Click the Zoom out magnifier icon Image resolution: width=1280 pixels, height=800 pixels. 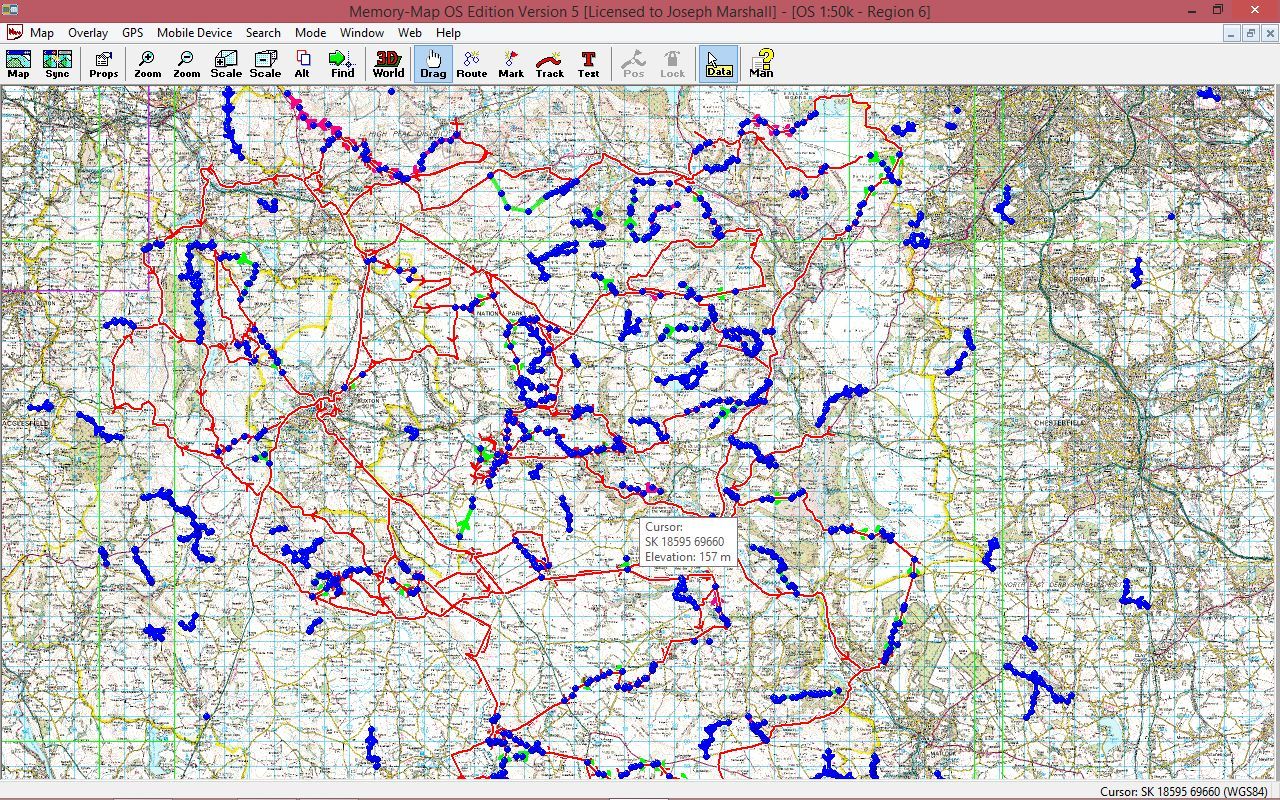[x=186, y=64]
